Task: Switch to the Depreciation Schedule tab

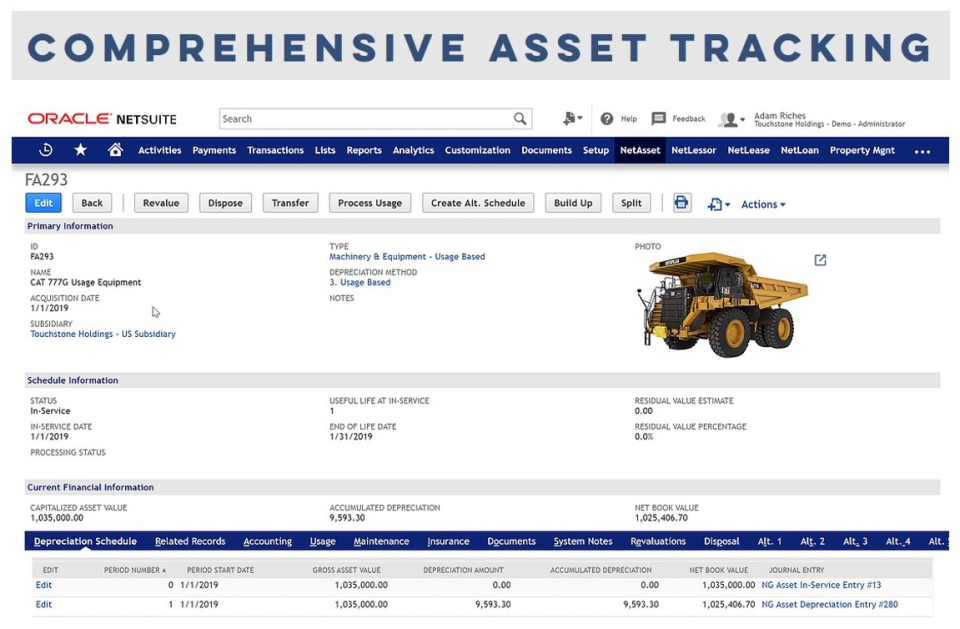Action: click(x=85, y=541)
